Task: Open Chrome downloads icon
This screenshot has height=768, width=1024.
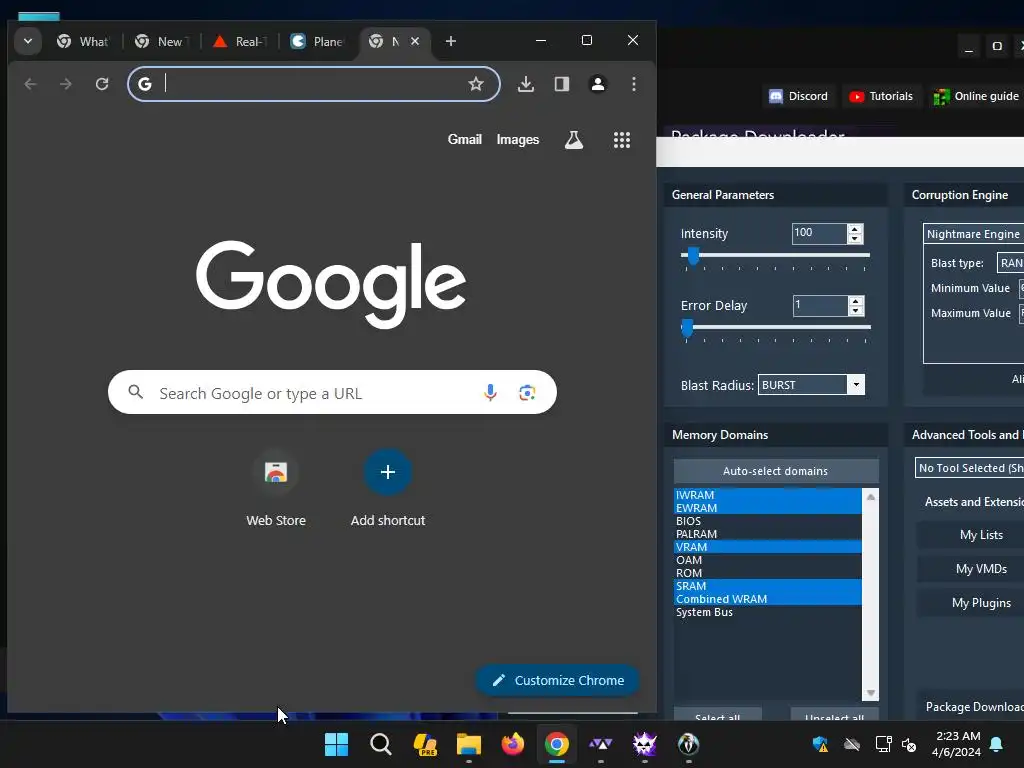Action: (526, 84)
